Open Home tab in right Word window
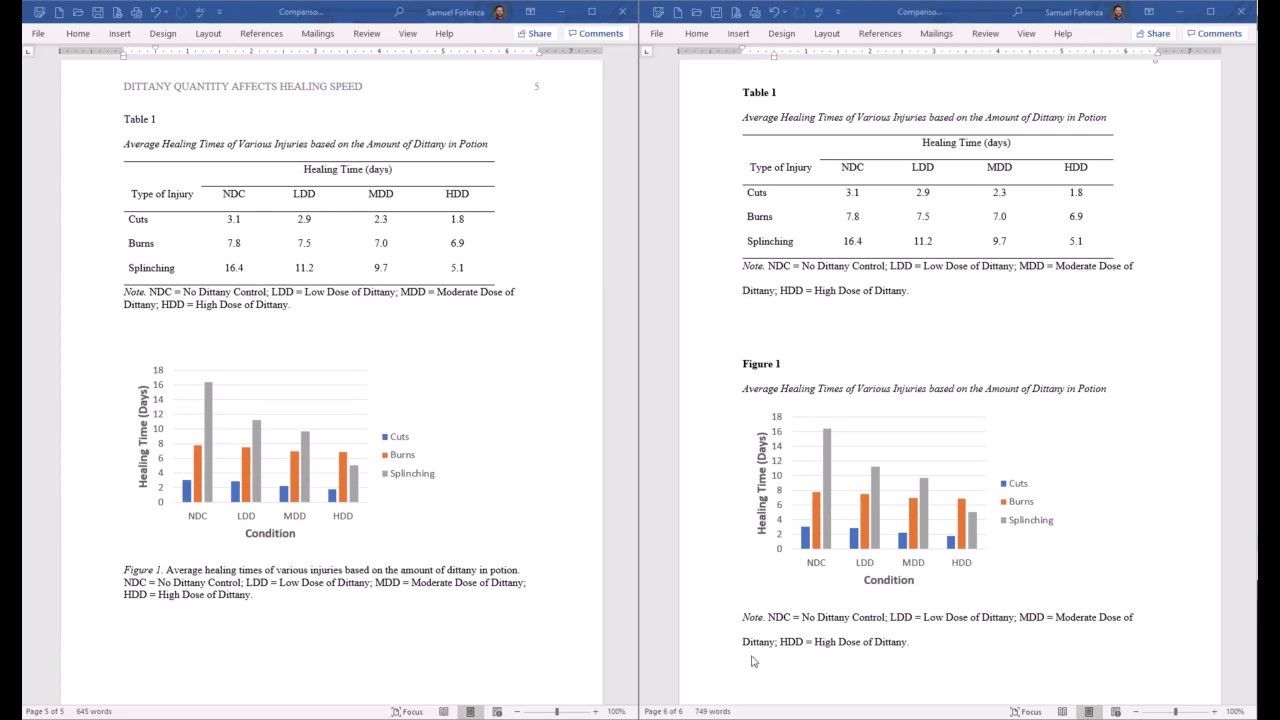The image size is (1280, 720). [x=697, y=33]
